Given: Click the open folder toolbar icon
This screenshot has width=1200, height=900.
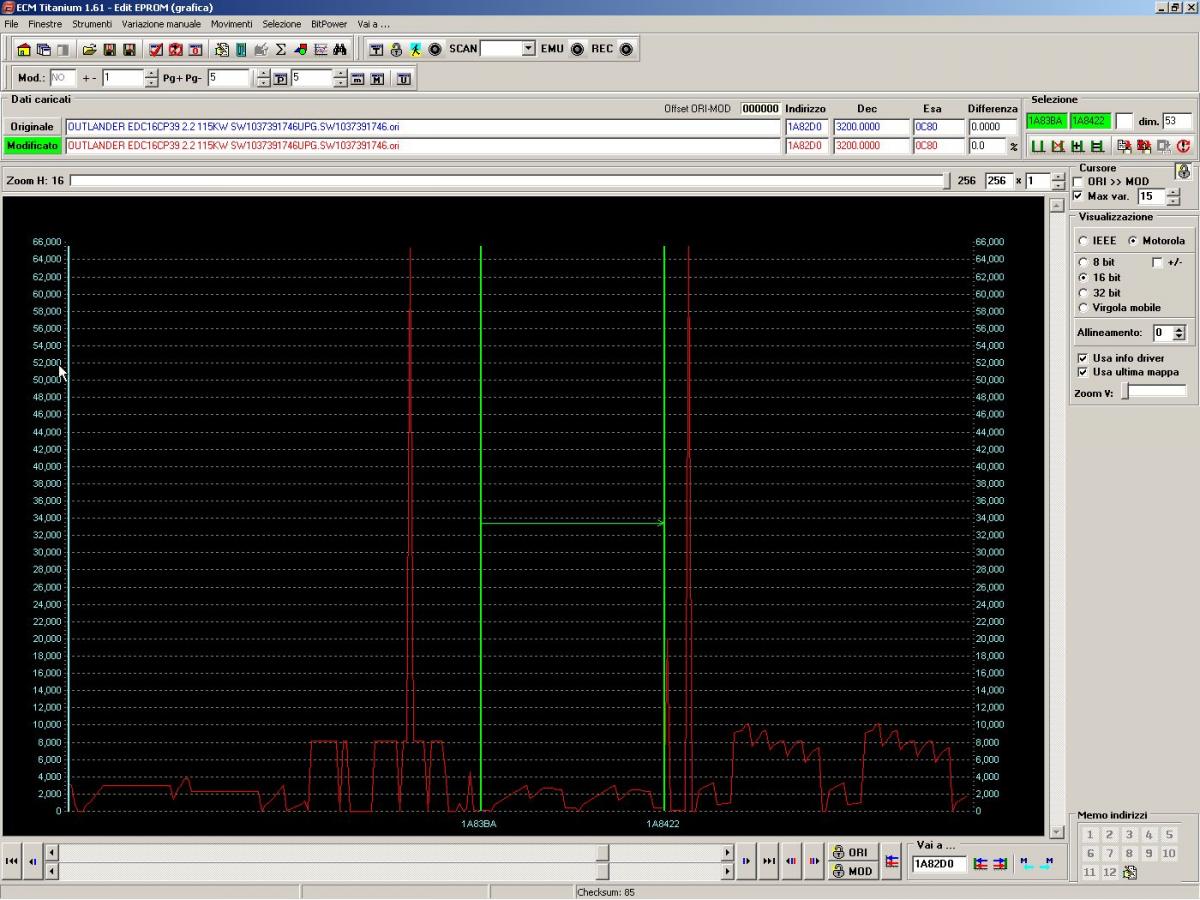Looking at the screenshot, I should pyautogui.click(x=89, y=49).
